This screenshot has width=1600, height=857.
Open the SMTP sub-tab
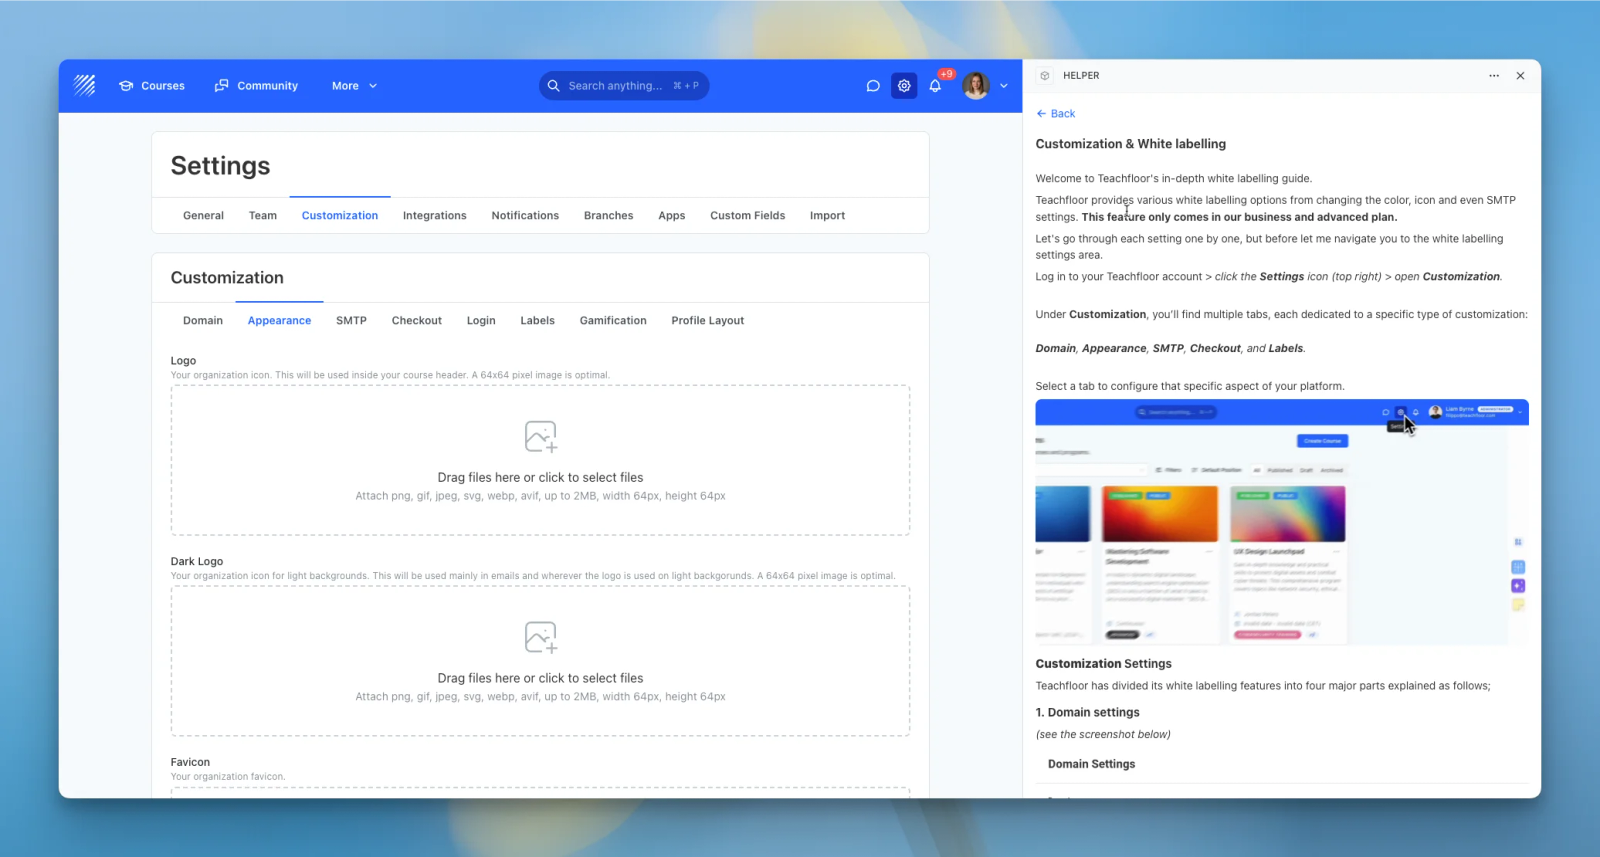351,321
